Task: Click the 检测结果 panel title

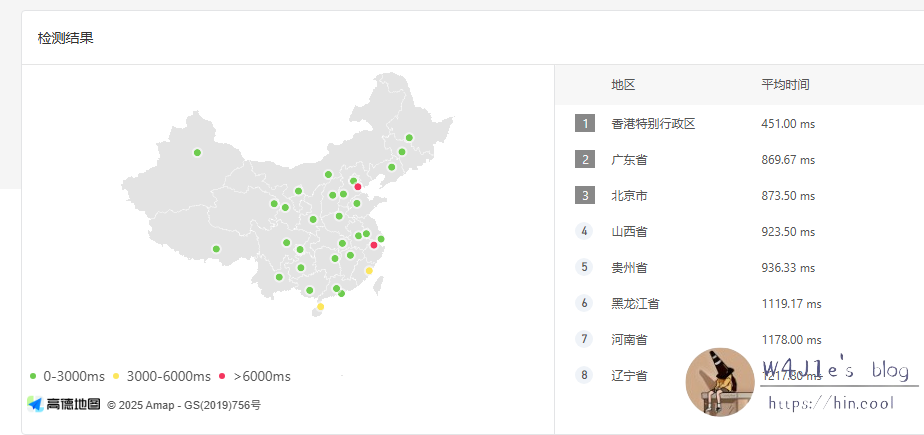Action: click(65, 38)
